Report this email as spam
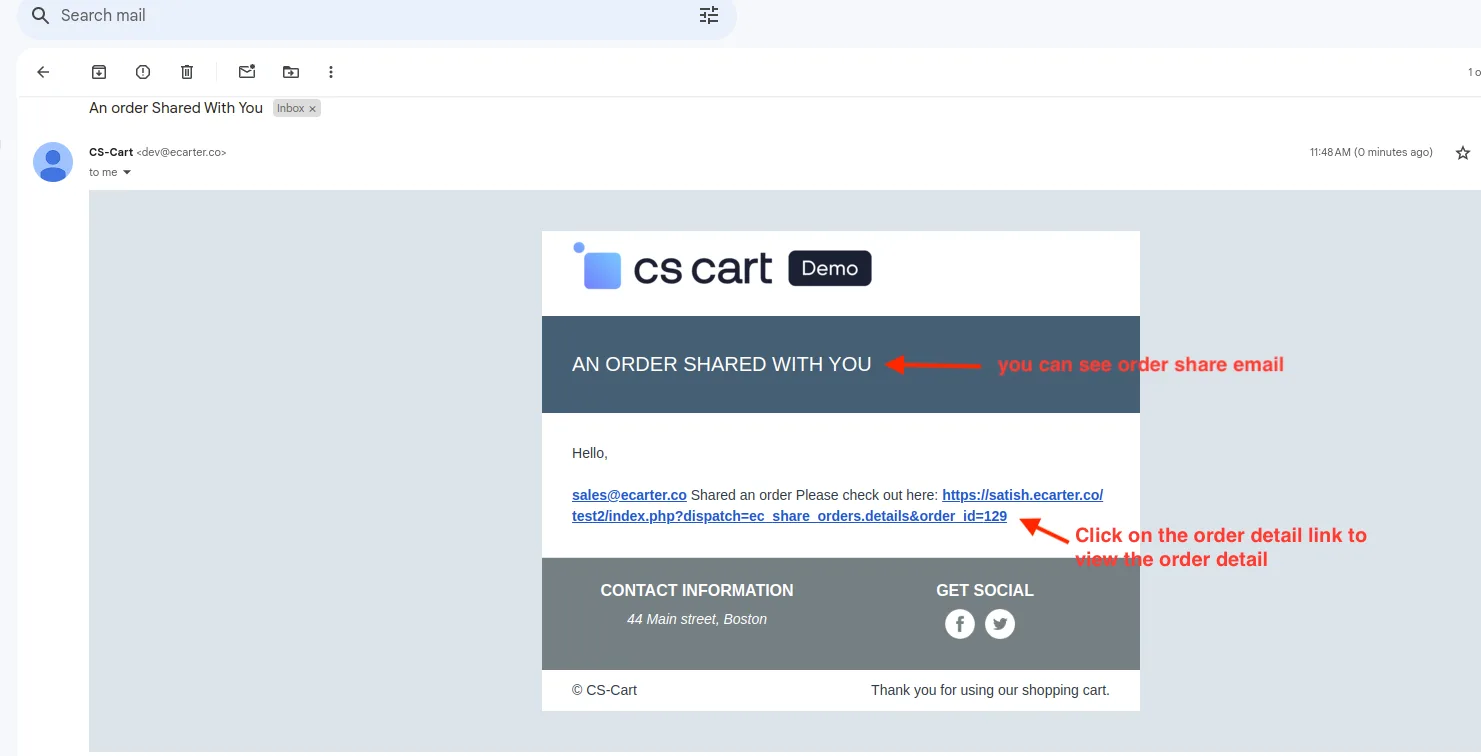 click(143, 72)
